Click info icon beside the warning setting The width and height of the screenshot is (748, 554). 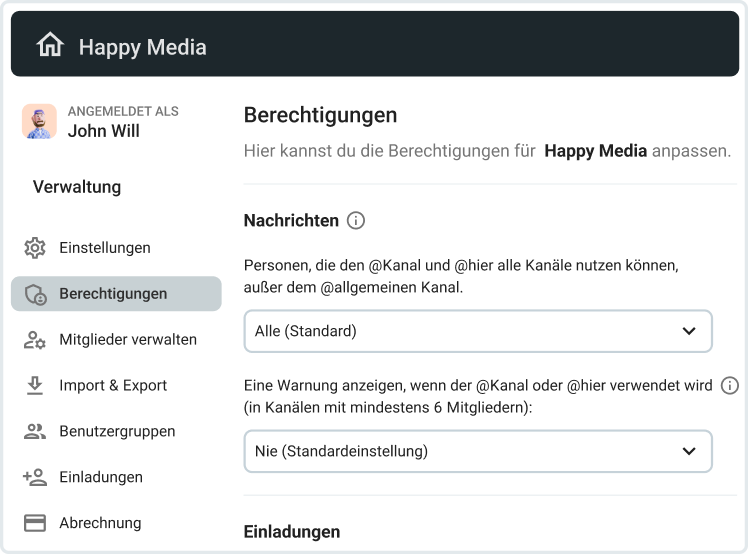(729, 385)
